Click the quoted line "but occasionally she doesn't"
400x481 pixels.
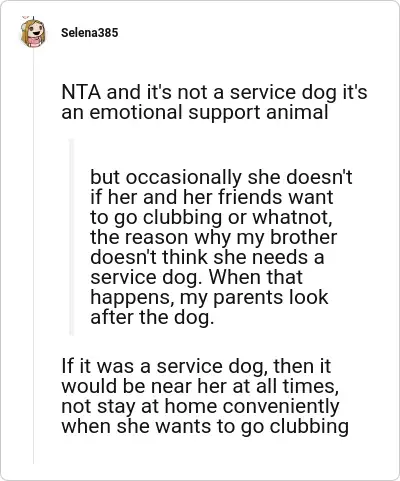pos(221,177)
